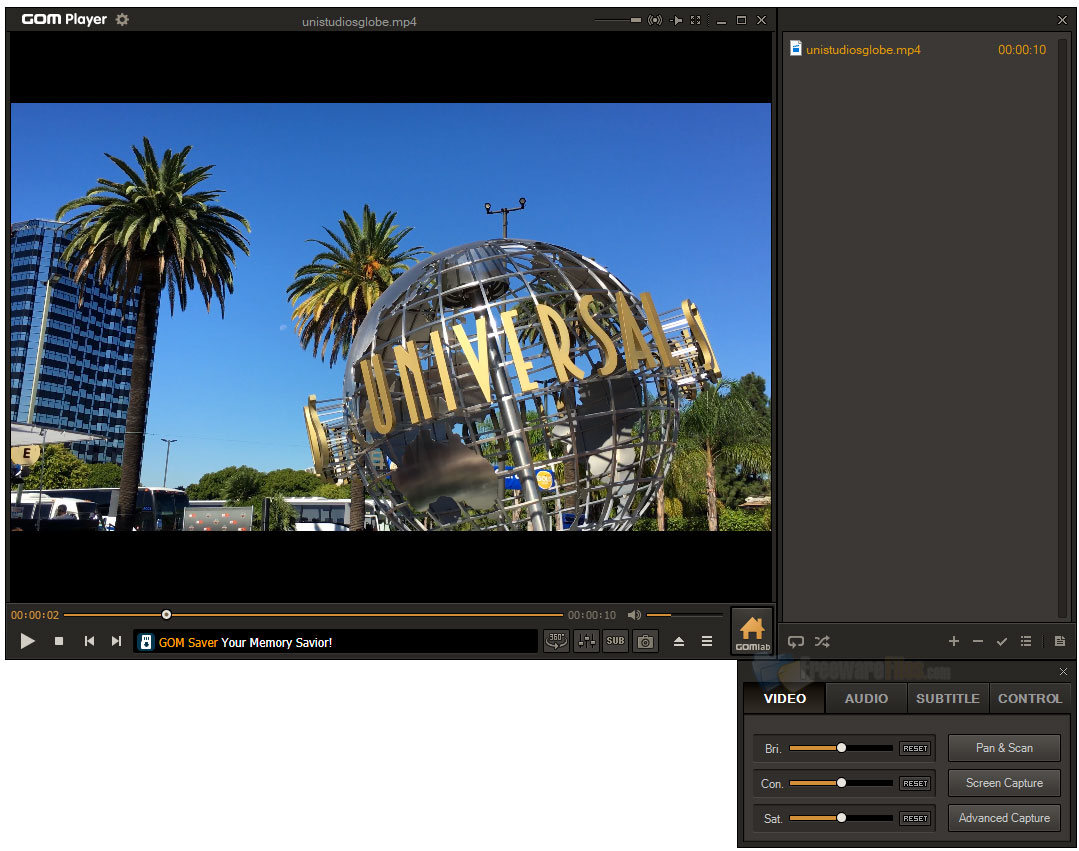This screenshot has width=1079, height=851.
Task: Click the playlist document icon
Action: click(1060, 641)
